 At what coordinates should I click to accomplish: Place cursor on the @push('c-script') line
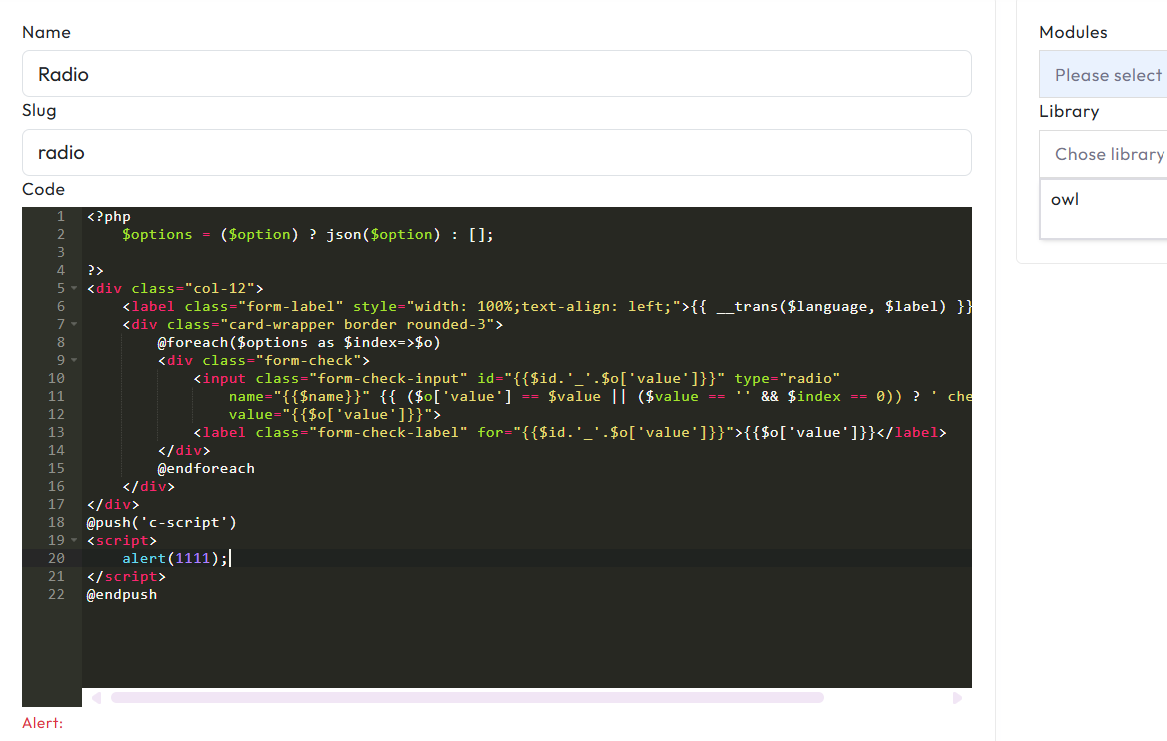coord(161,523)
